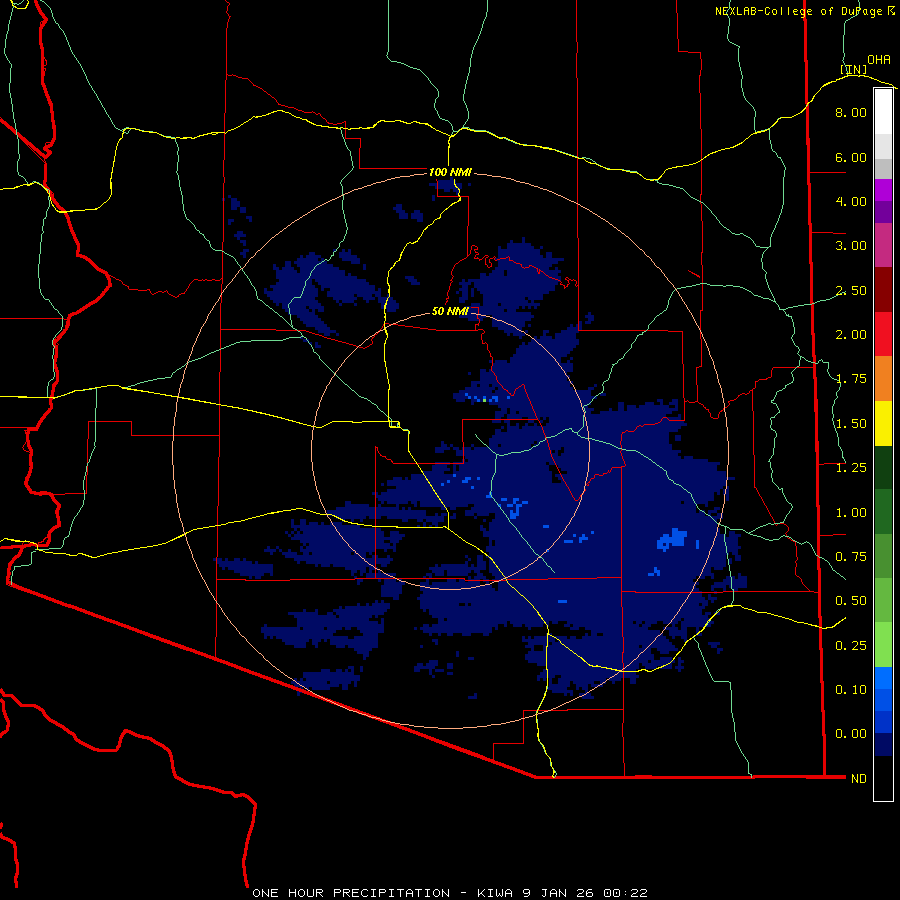Select the '0.75' legend value
This screenshot has width=900, height=900.
click(851, 557)
